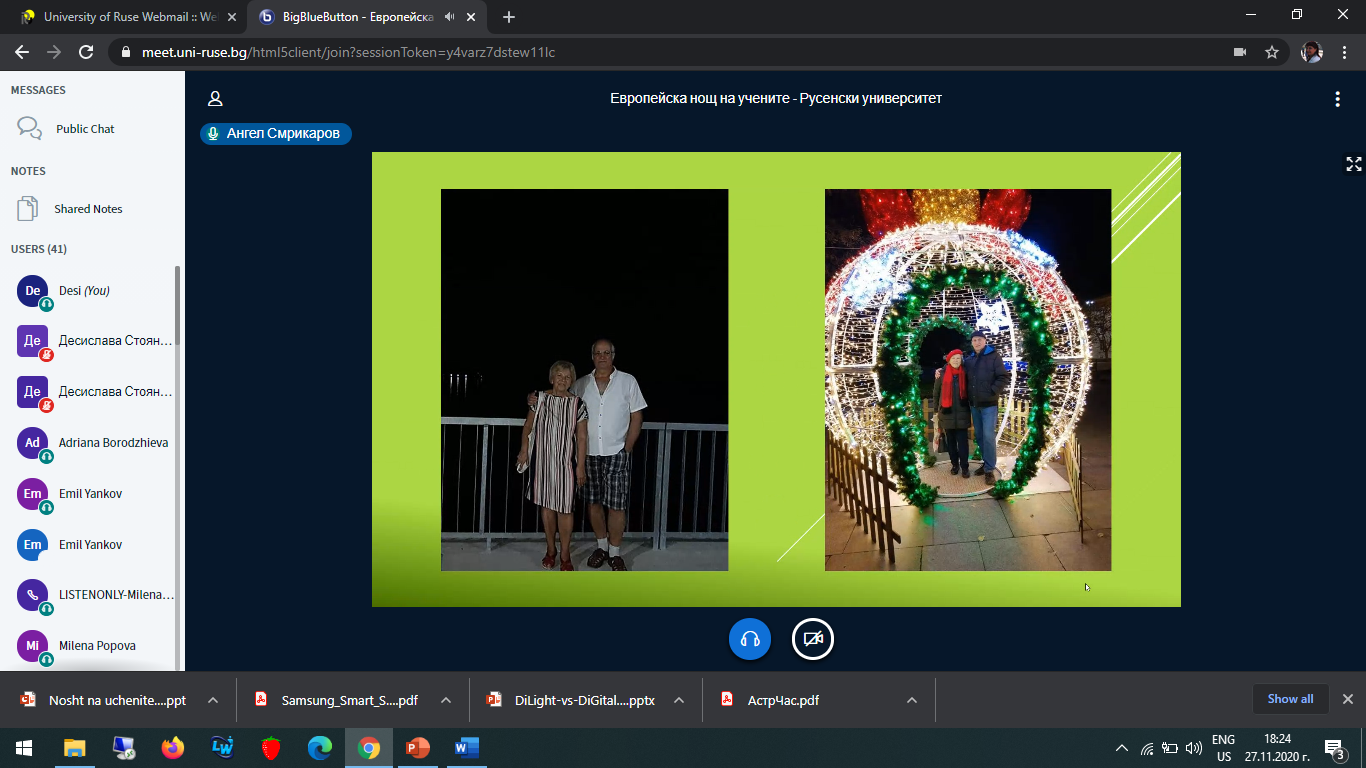Open a new browser tab
The height and width of the screenshot is (768, 1366).
click(x=509, y=17)
